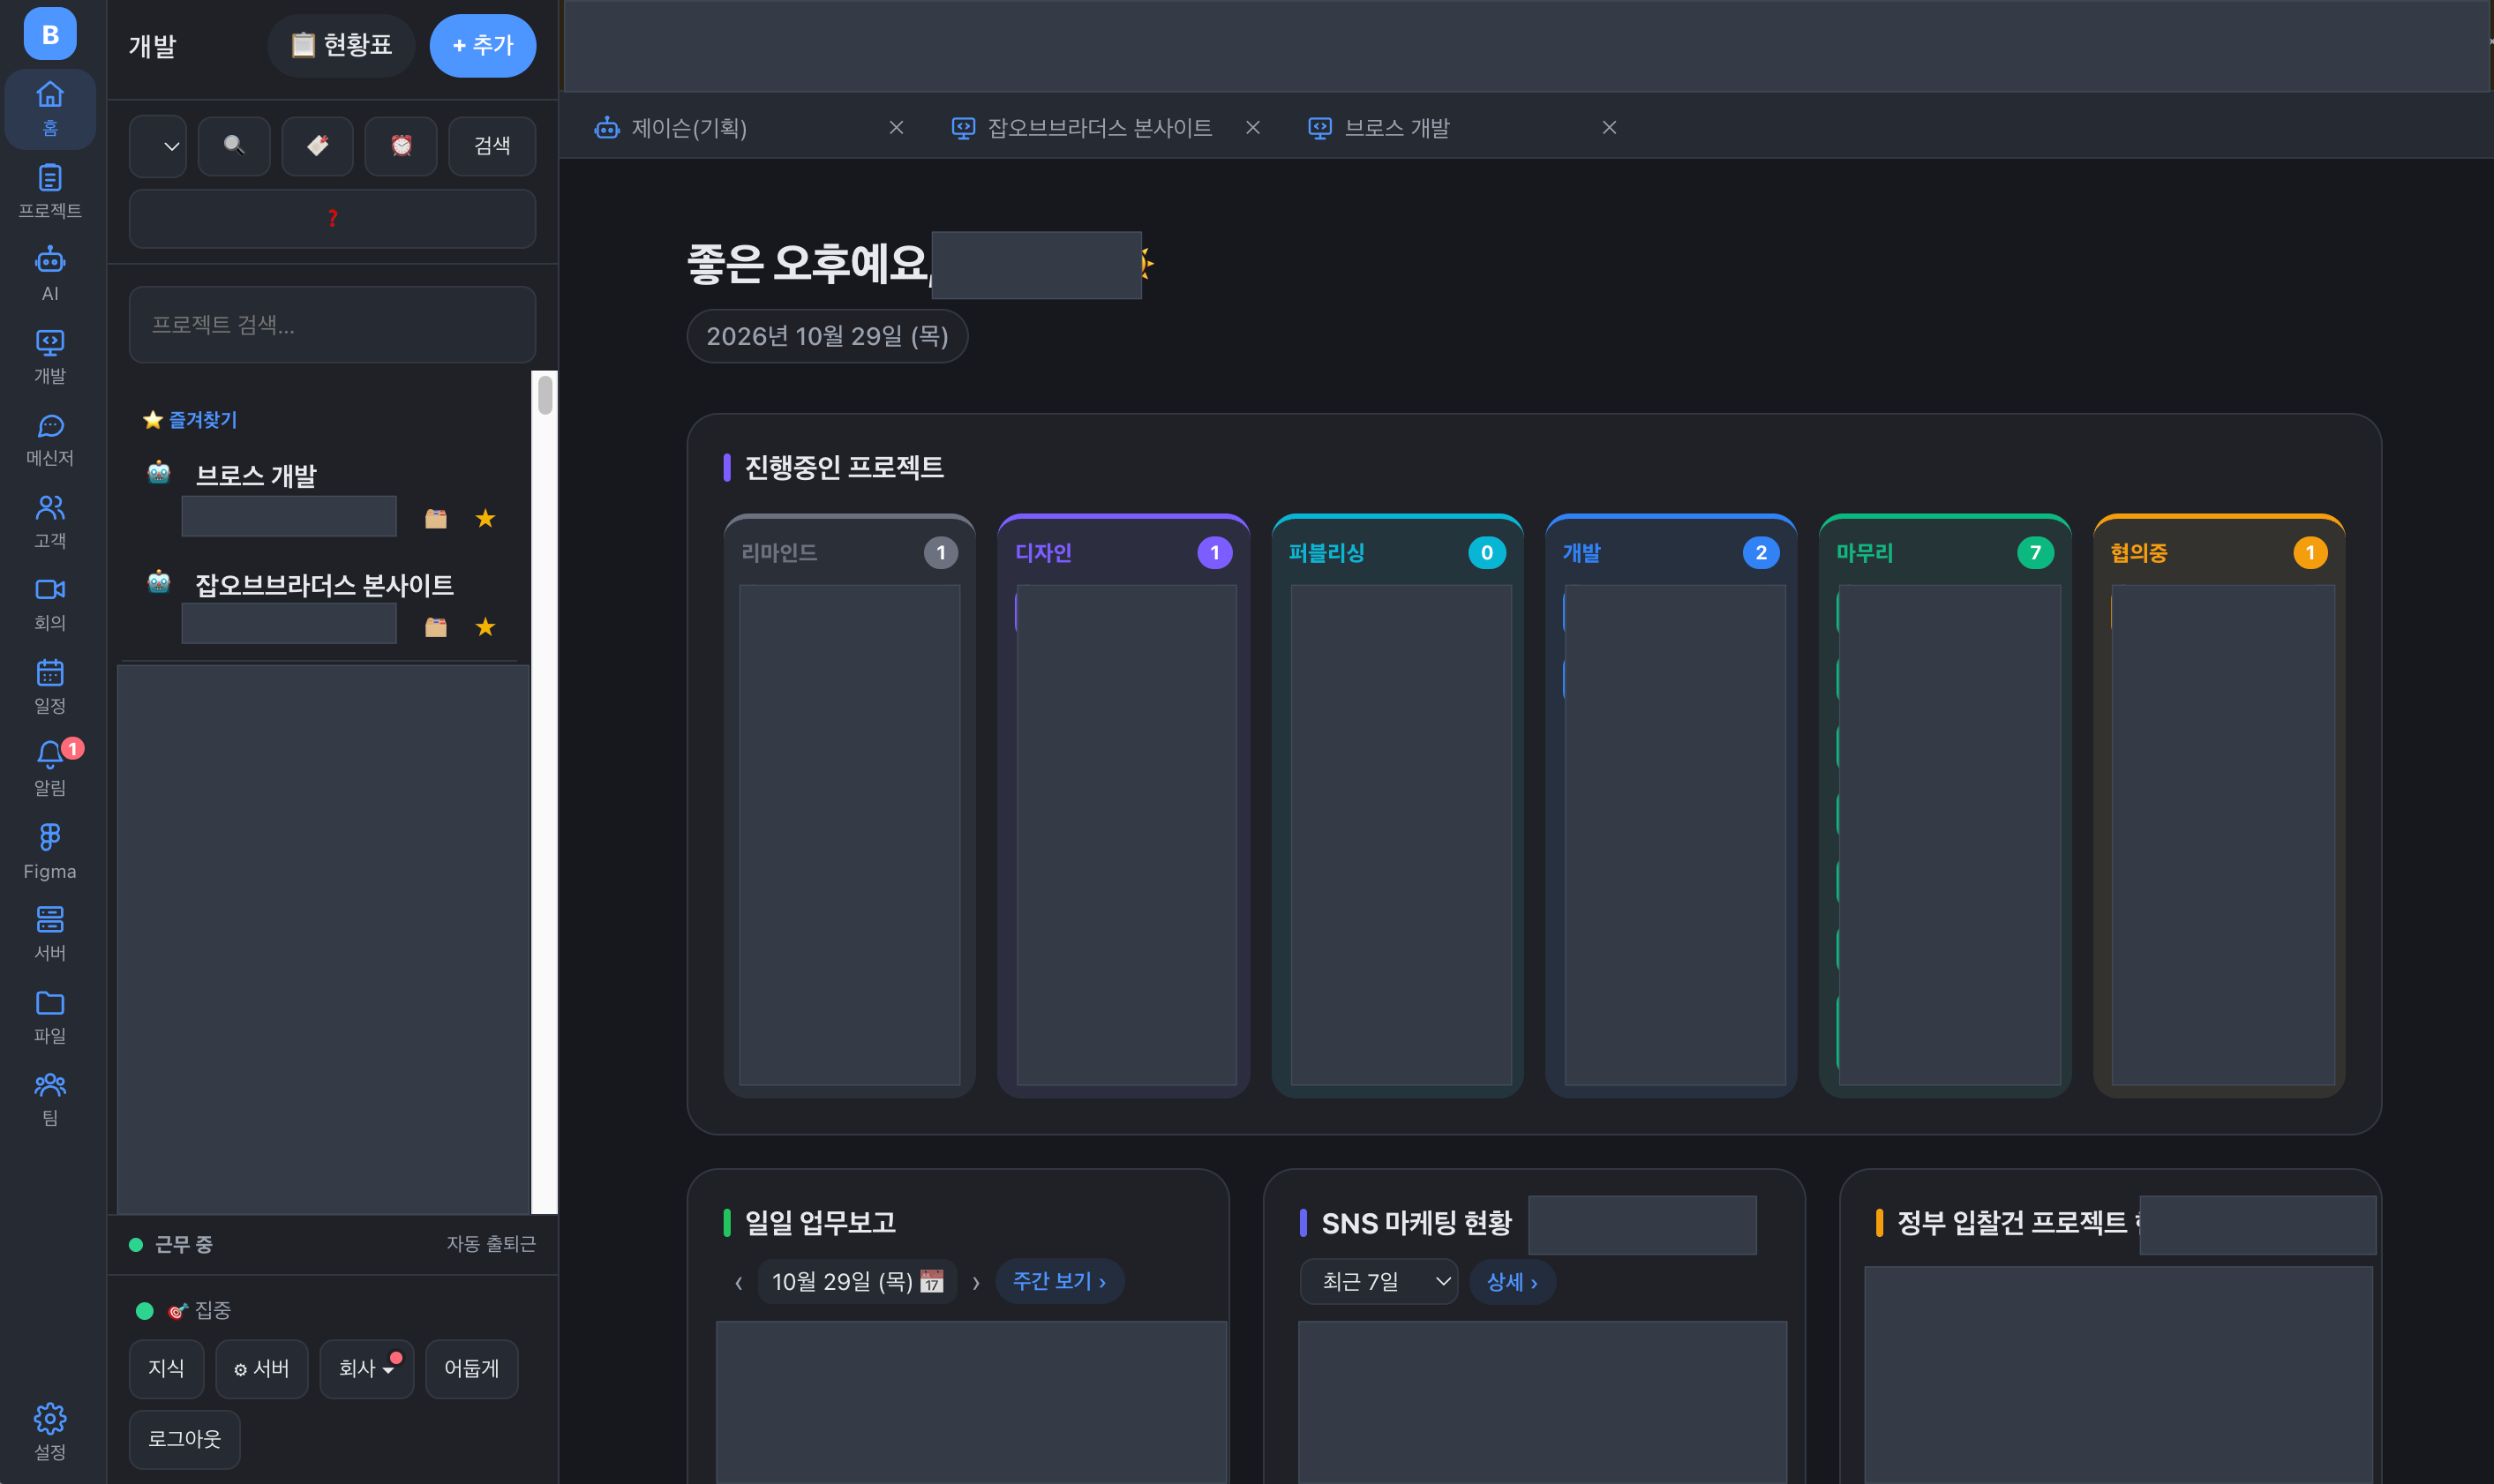Click the 로그아웃 button
The image size is (2494, 1484).
(184, 1439)
